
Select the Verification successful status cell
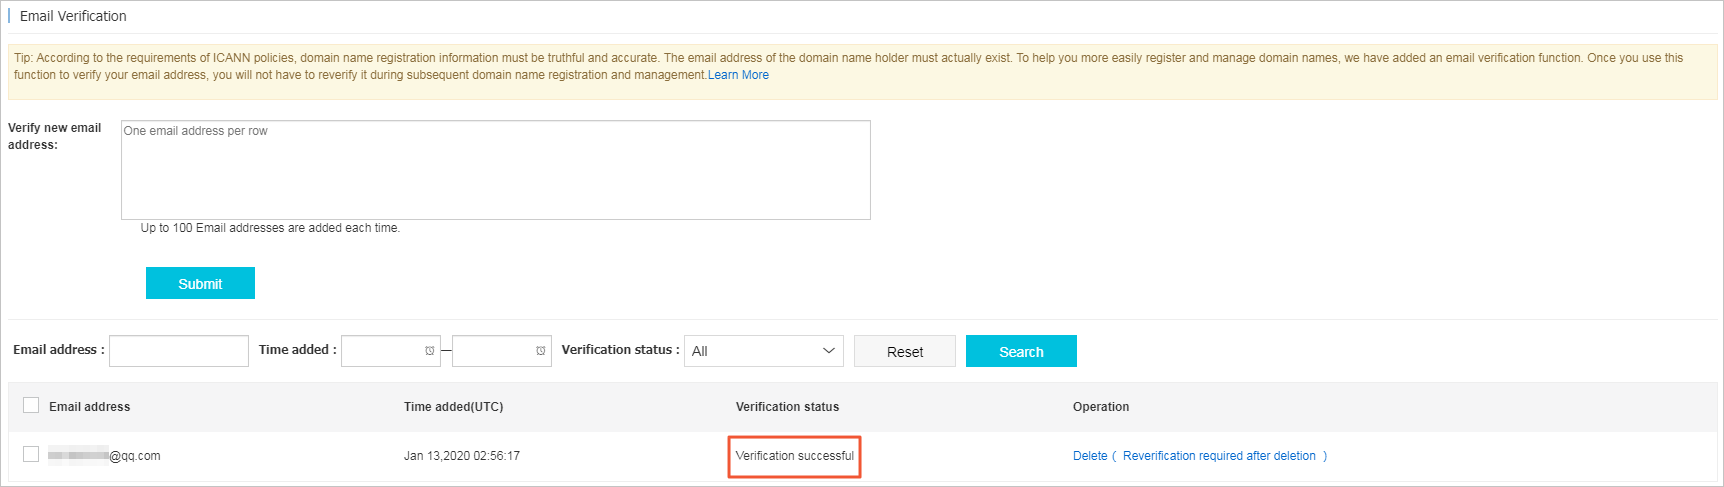click(794, 456)
